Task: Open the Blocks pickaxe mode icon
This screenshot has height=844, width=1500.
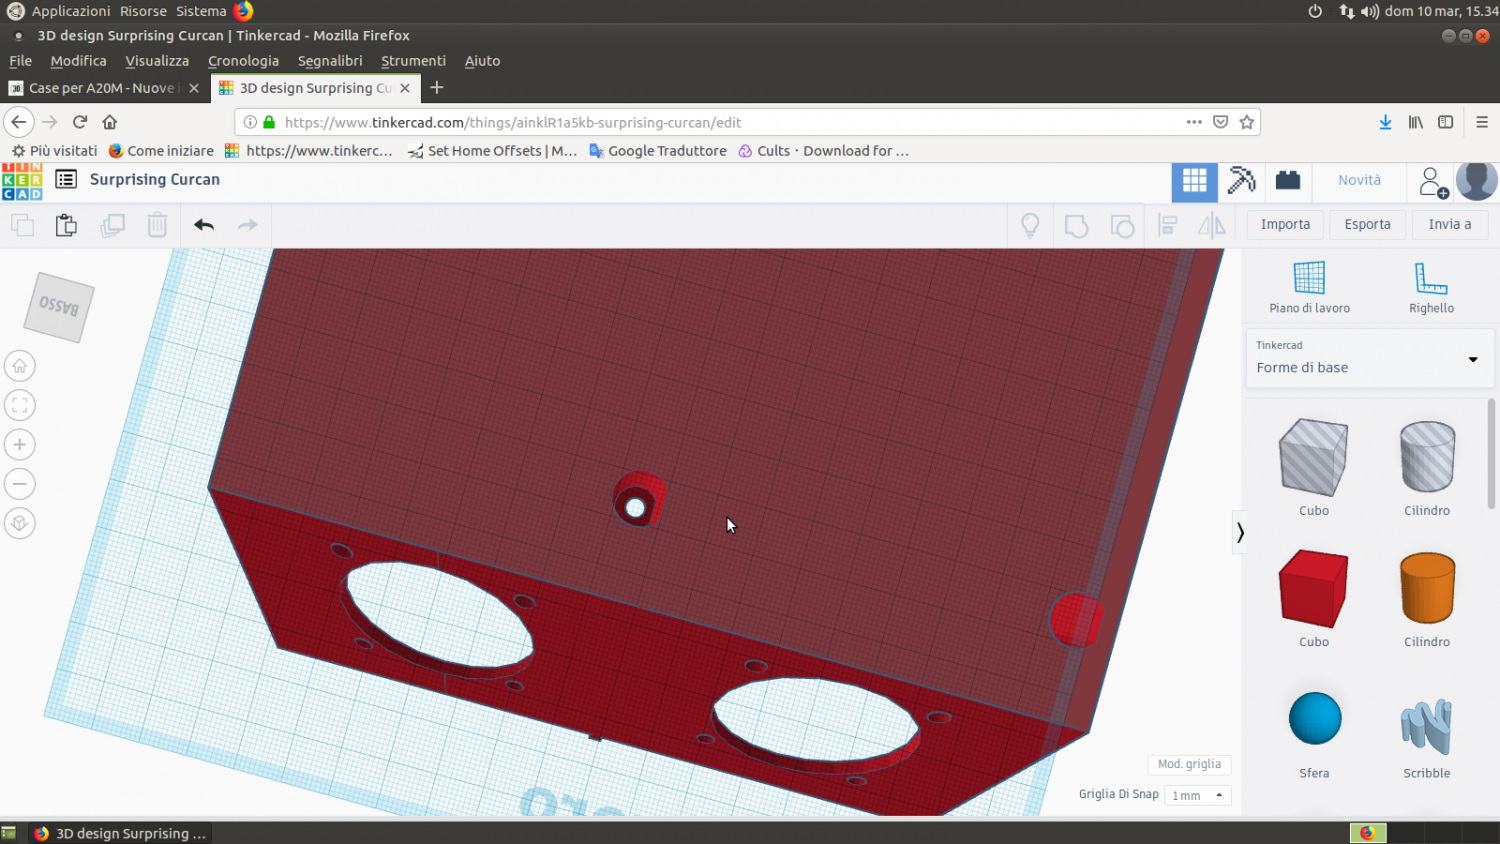Action: [x=1241, y=181]
